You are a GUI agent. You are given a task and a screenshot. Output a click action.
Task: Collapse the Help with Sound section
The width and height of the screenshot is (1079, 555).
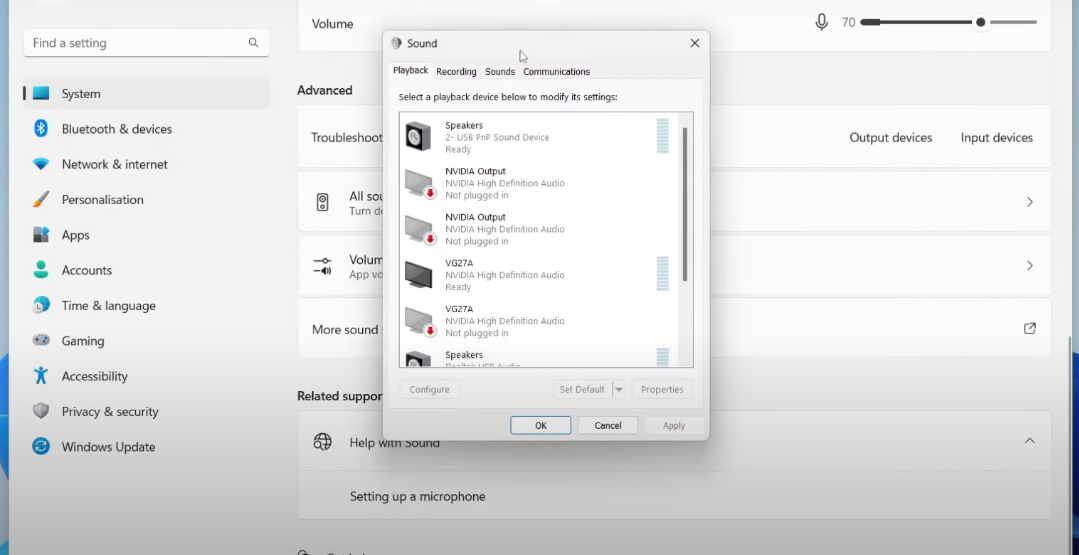point(1029,441)
